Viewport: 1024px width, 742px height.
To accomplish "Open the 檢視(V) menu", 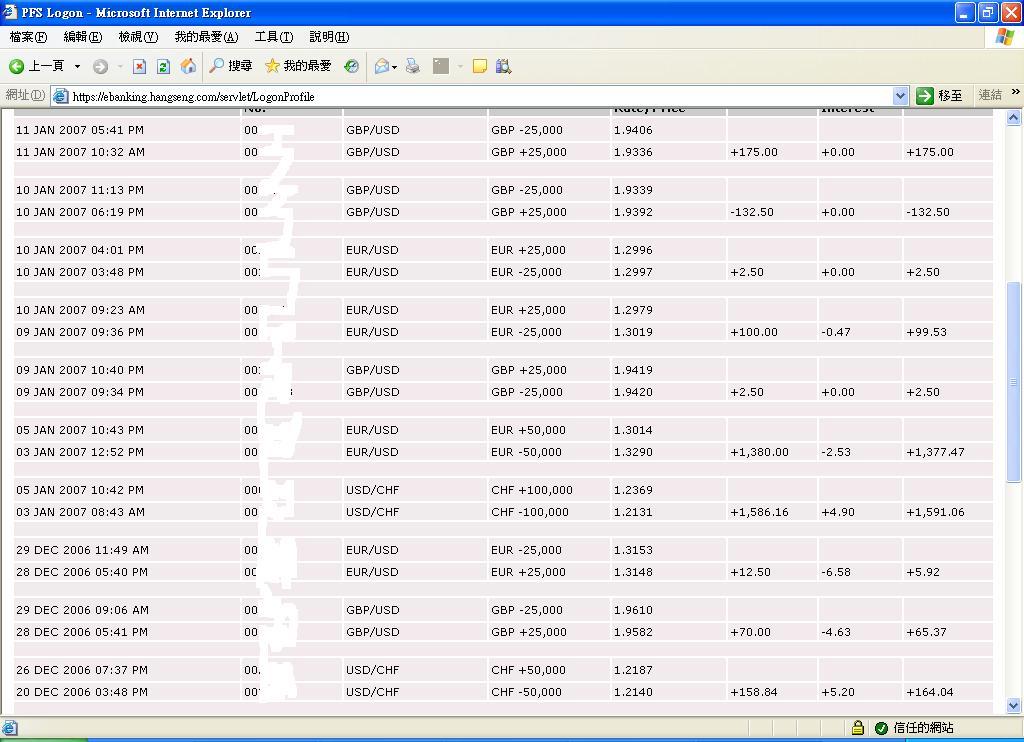I will (x=138, y=37).
